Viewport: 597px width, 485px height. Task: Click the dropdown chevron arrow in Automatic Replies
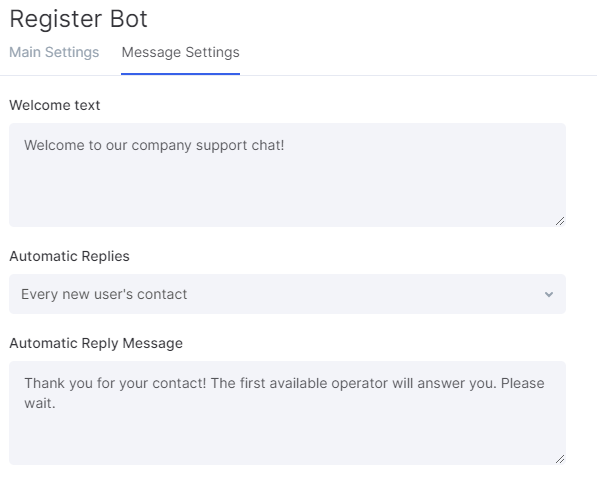pyautogui.click(x=549, y=294)
